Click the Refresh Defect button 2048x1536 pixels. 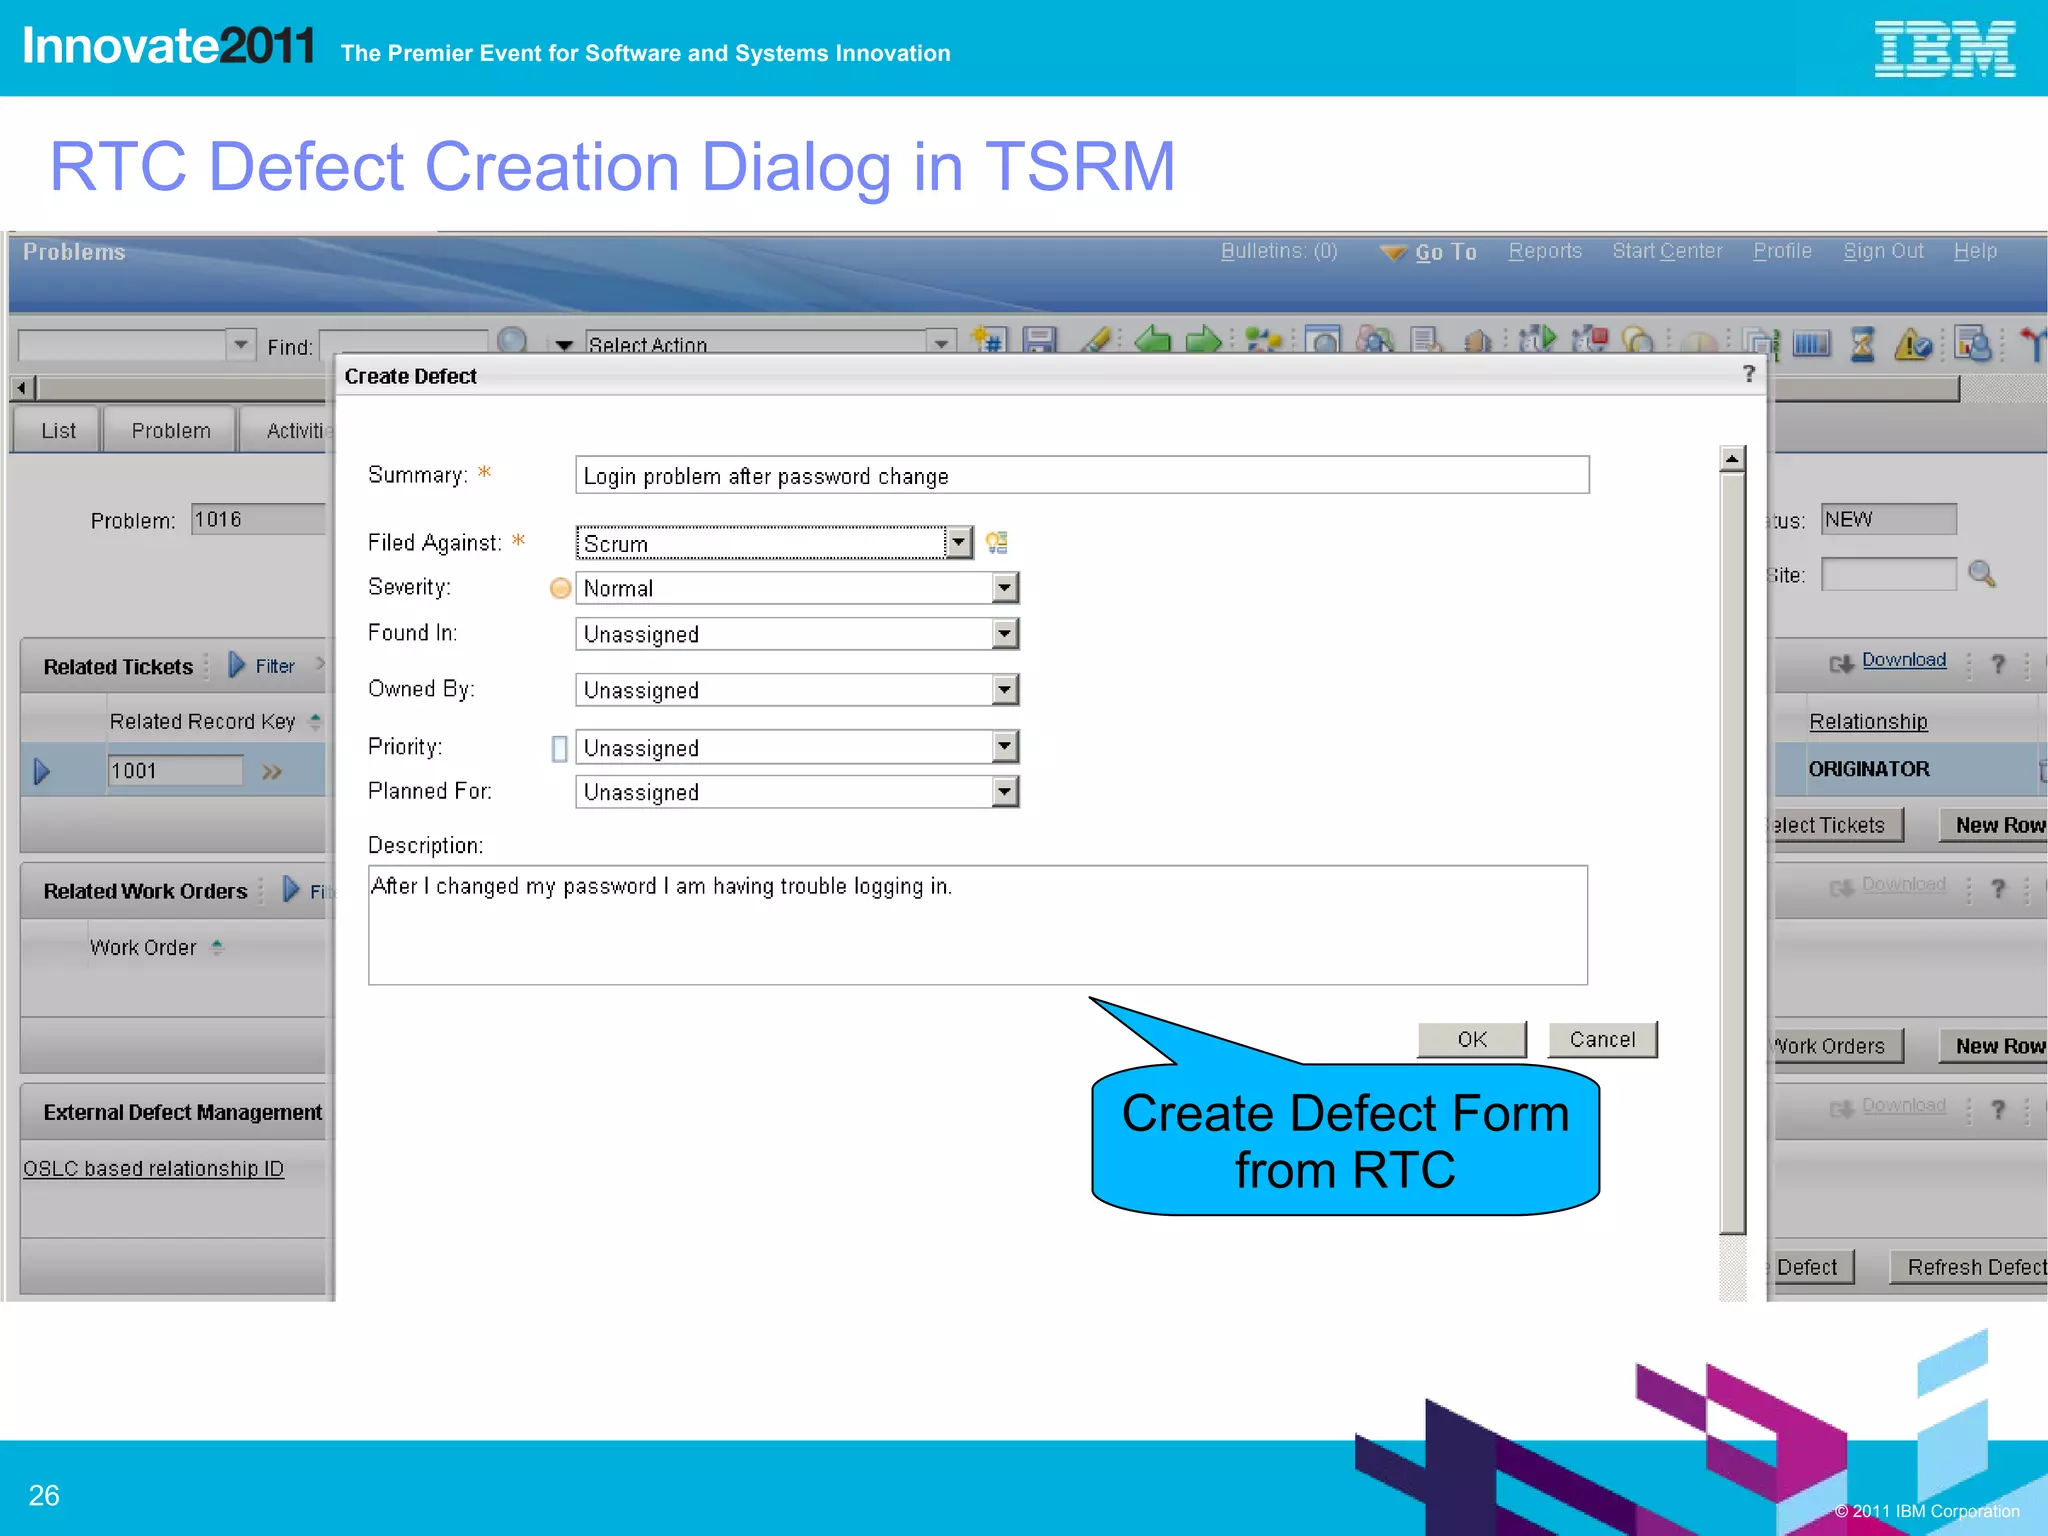(x=1969, y=1267)
